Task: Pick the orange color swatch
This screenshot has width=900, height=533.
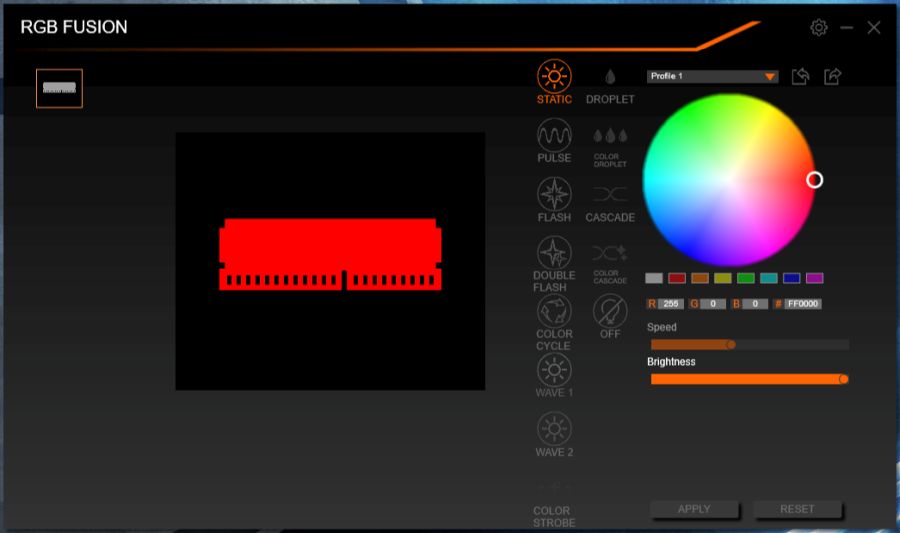Action: click(x=700, y=278)
